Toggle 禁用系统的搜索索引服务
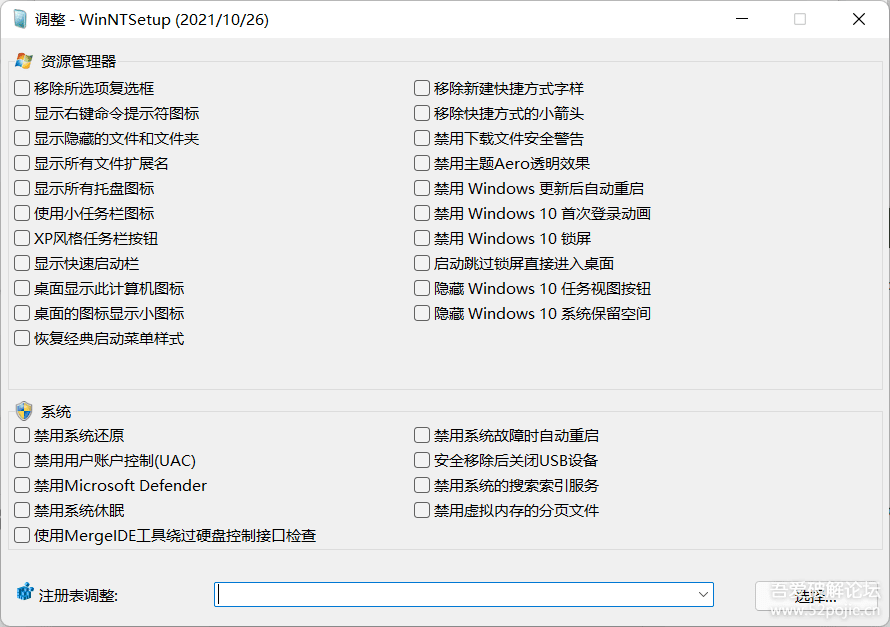Image resolution: width=890 pixels, height=627 pixels. (x=422, y=485)
